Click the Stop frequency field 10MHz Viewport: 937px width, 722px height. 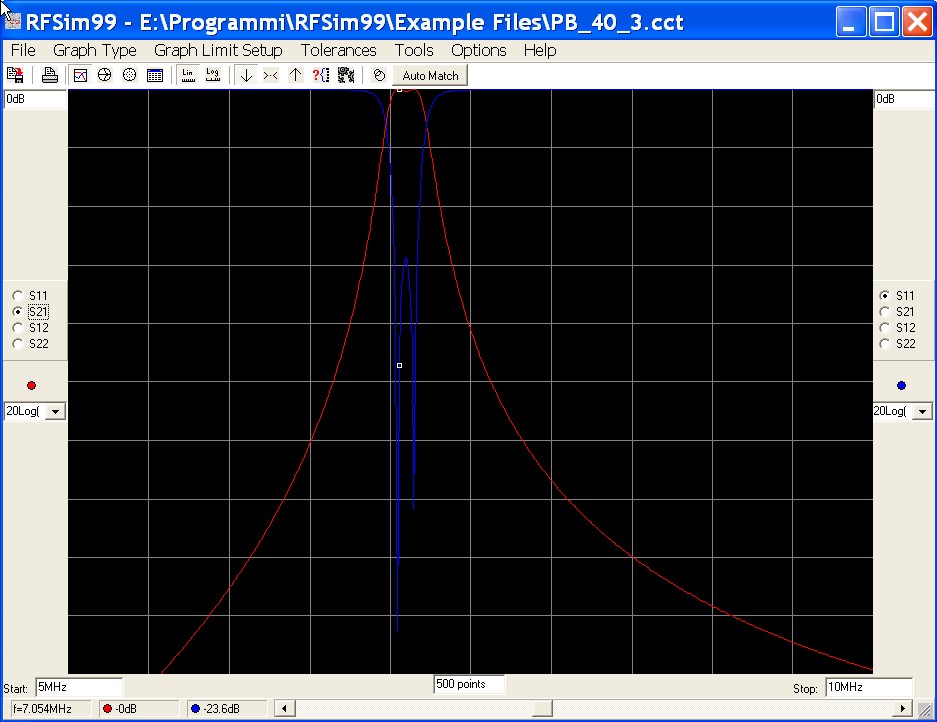[x=869, y=687]
